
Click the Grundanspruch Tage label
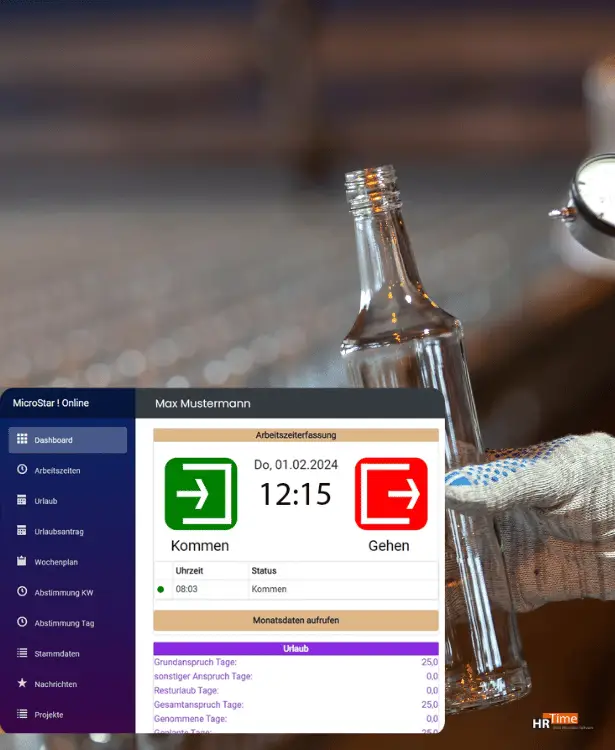[195, 662]
